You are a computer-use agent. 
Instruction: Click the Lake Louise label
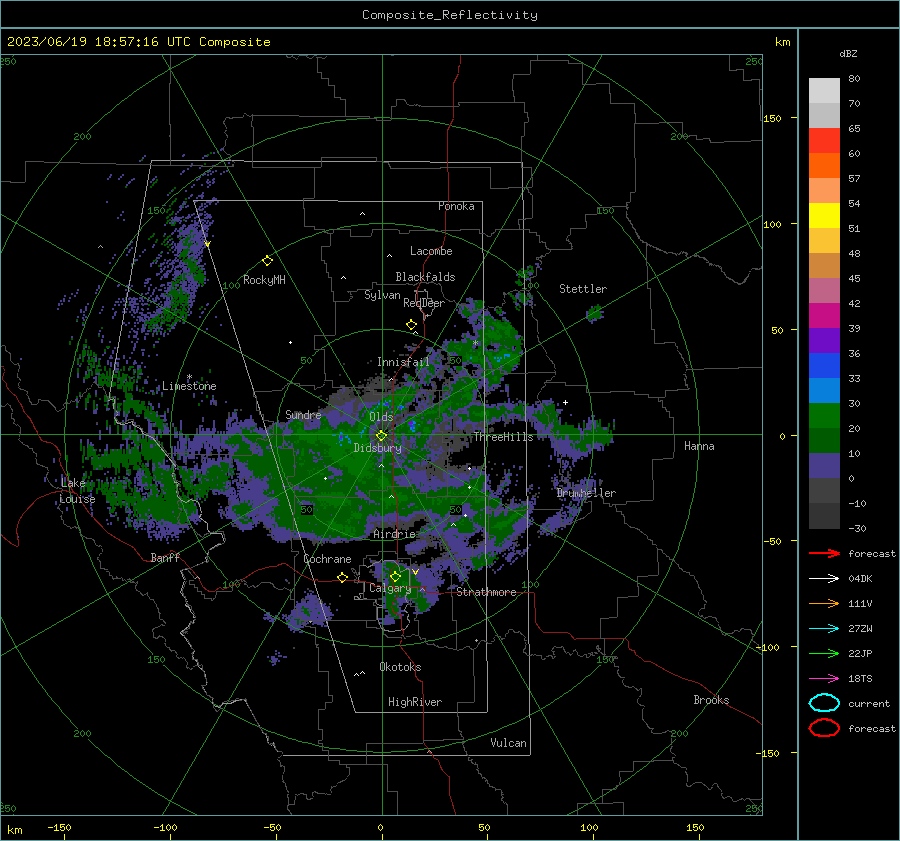pos(77,491)
